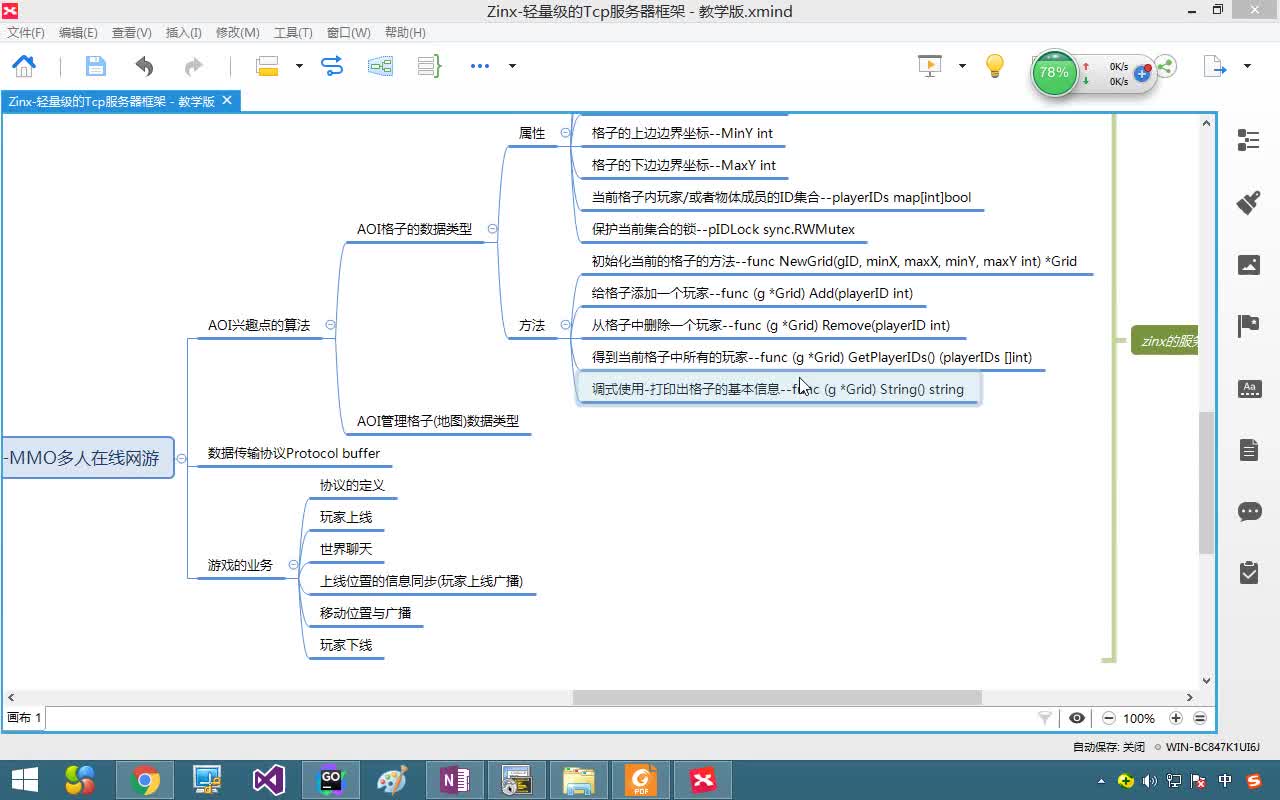Open the Image panel in the sidebar
Image resolution: width=1280 pixels, height=800 pixels.
pyautogui.click(x=1249, y=265)
